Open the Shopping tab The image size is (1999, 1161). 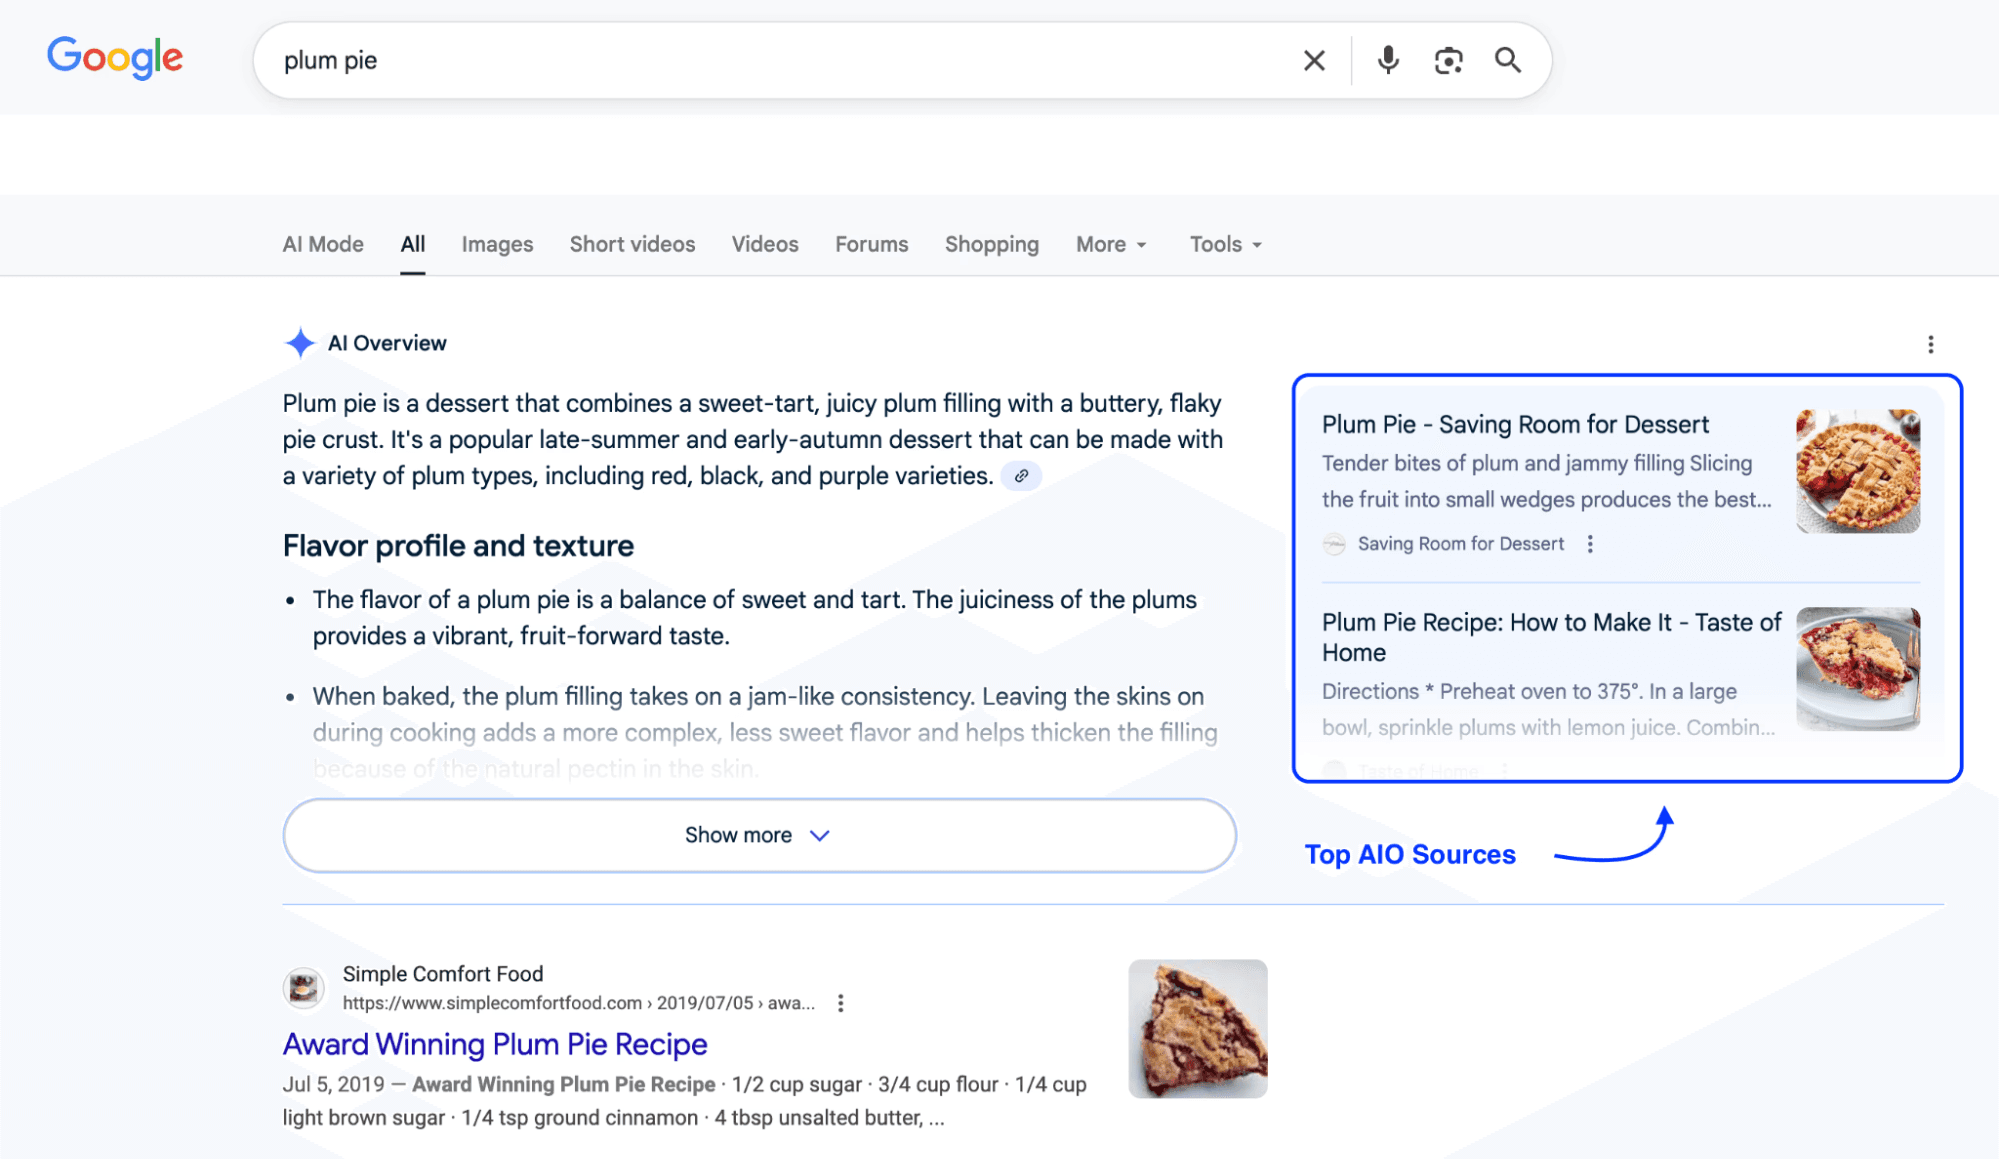(x=992, y=244)
